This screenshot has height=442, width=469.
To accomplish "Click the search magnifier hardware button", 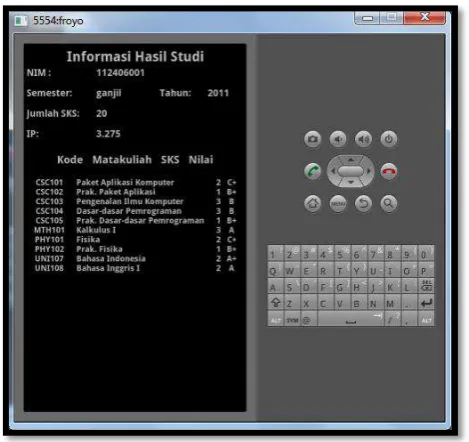I will tap(389, 203).
